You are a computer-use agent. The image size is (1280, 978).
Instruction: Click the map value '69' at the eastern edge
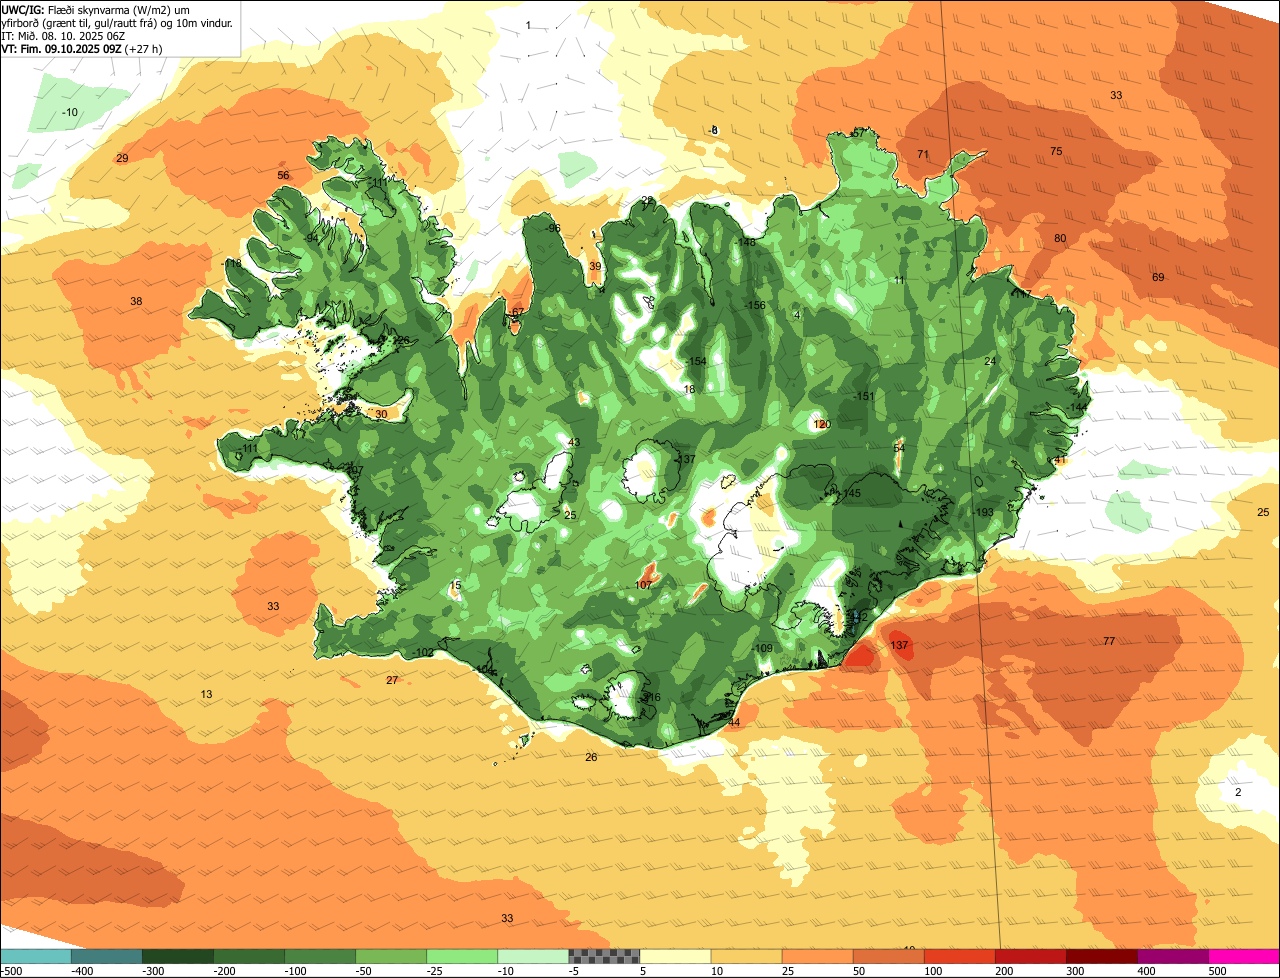click(1158, 277)
